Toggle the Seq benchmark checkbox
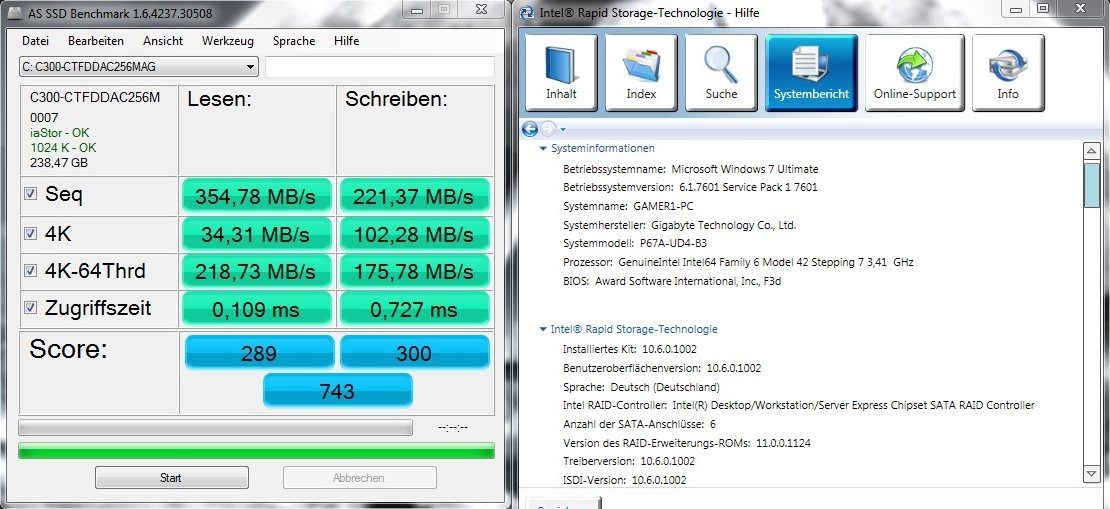 point(30,193)
